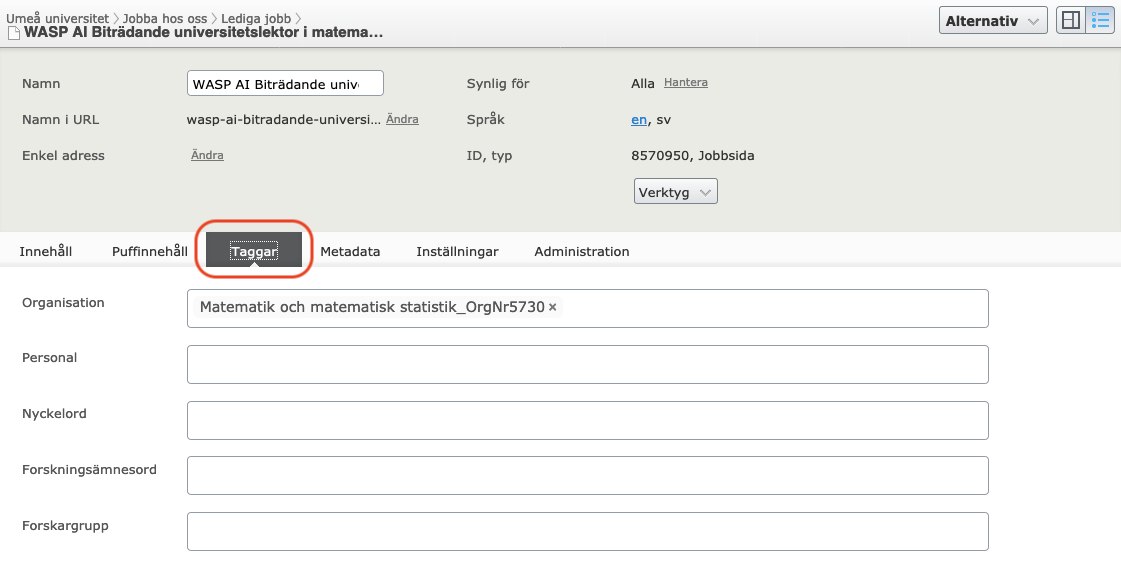Click the 'Alla' visibility value
Image resolution: width=1121 pixels, height=567 pixels.
[643, 84]
